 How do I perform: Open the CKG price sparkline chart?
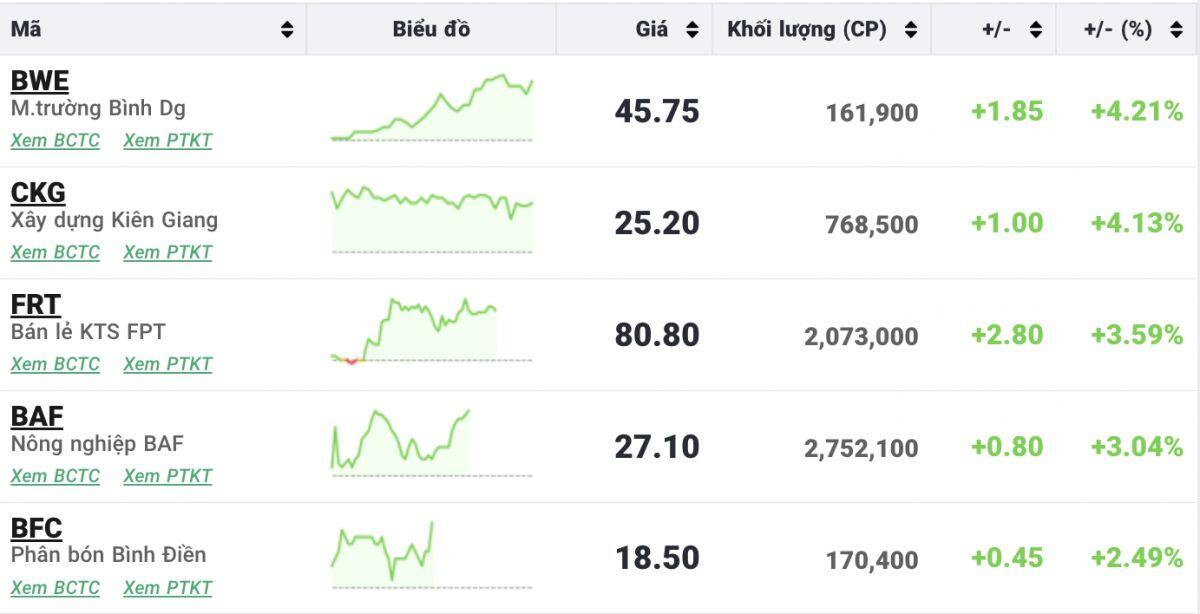tap(431, 220)
